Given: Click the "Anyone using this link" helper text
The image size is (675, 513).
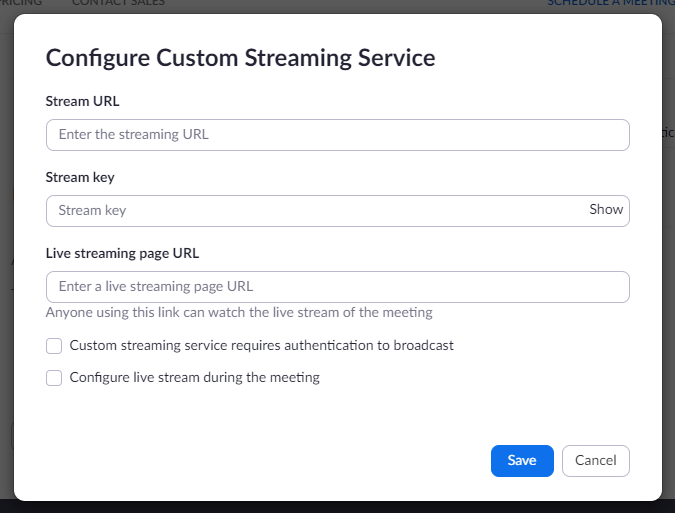Looking at the screenshot, I should click(239, 313).
